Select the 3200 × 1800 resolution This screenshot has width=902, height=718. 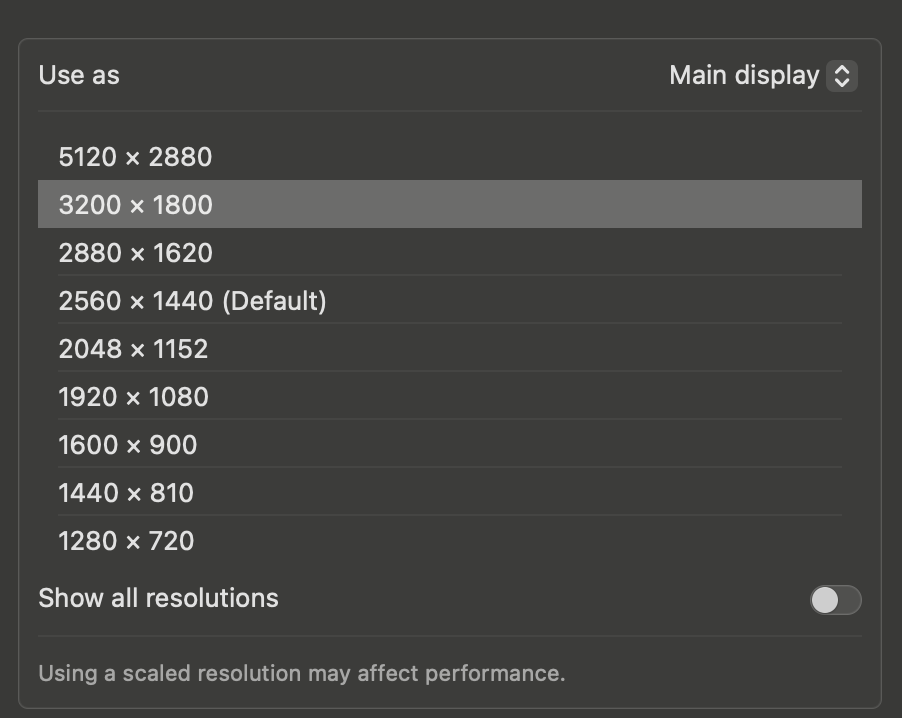tap(134, 205)
